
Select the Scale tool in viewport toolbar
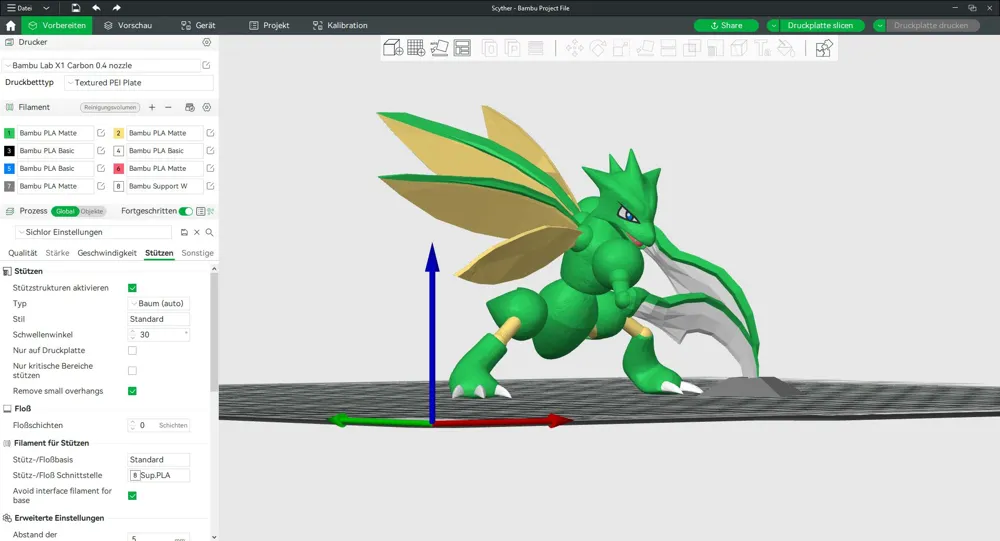621,48
